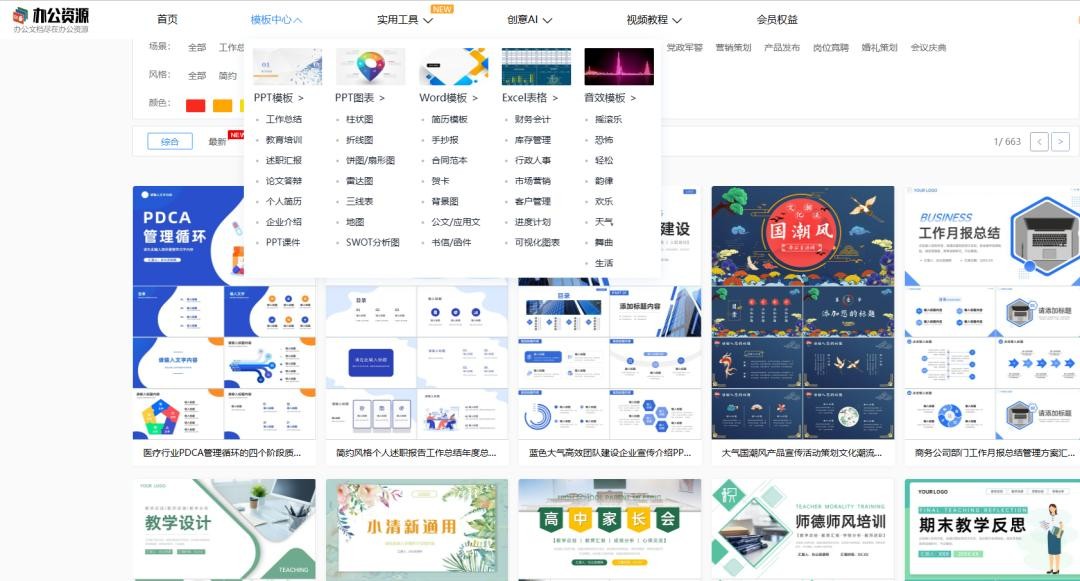
Task: Select the red color swatch filter
Action: (195, 105)
